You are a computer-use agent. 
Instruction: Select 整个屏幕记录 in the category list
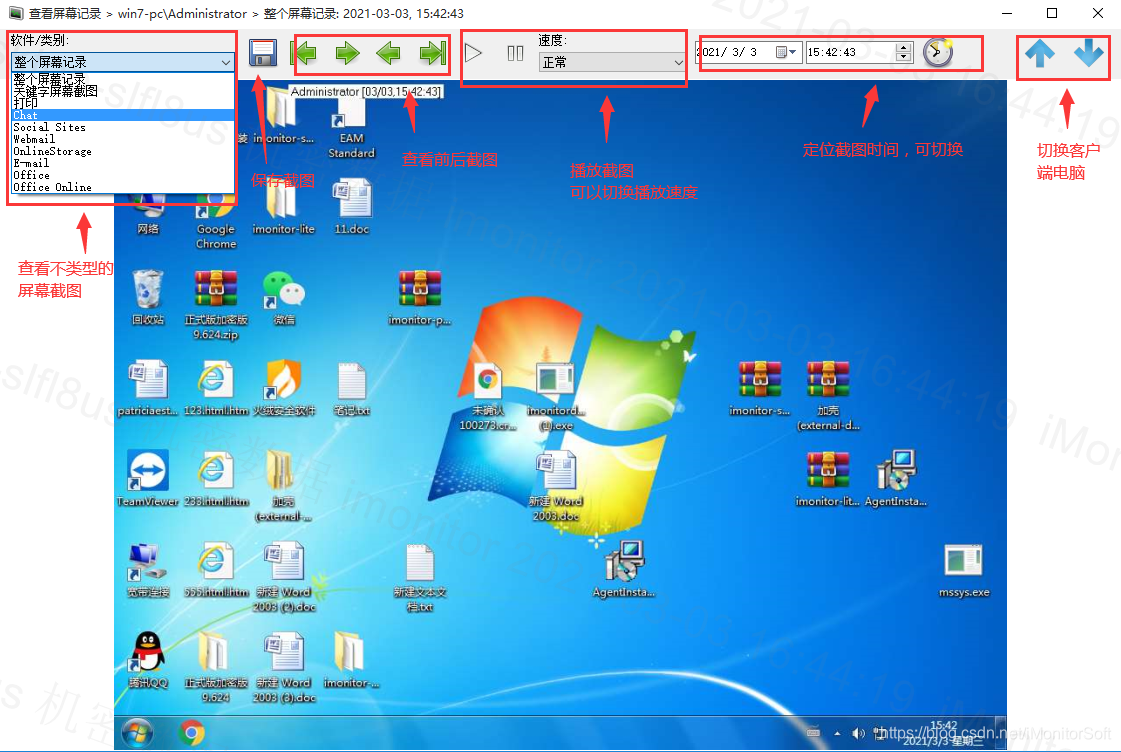123,79
